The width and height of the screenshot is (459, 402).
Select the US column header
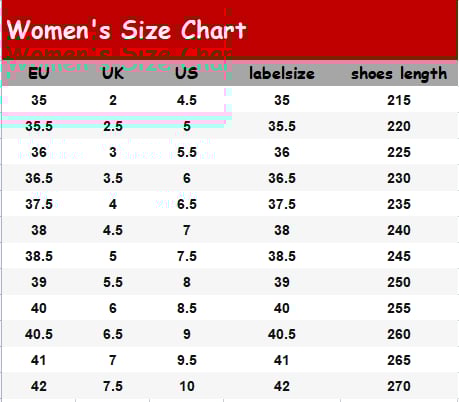click(187, 73)
